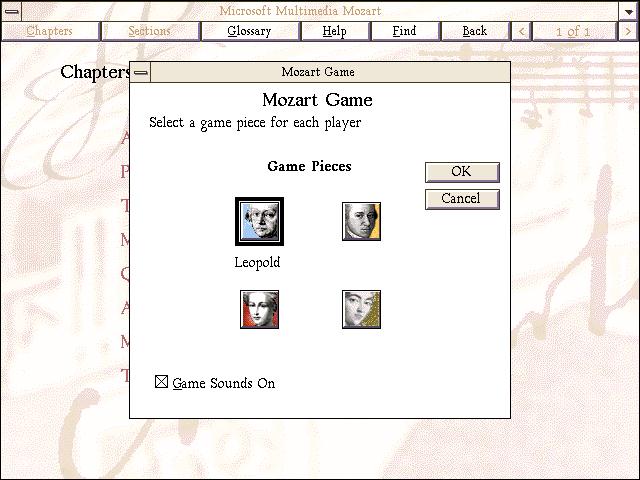Click the main window minimize arrow
The image size is (640, 480).
pos(628,11)
